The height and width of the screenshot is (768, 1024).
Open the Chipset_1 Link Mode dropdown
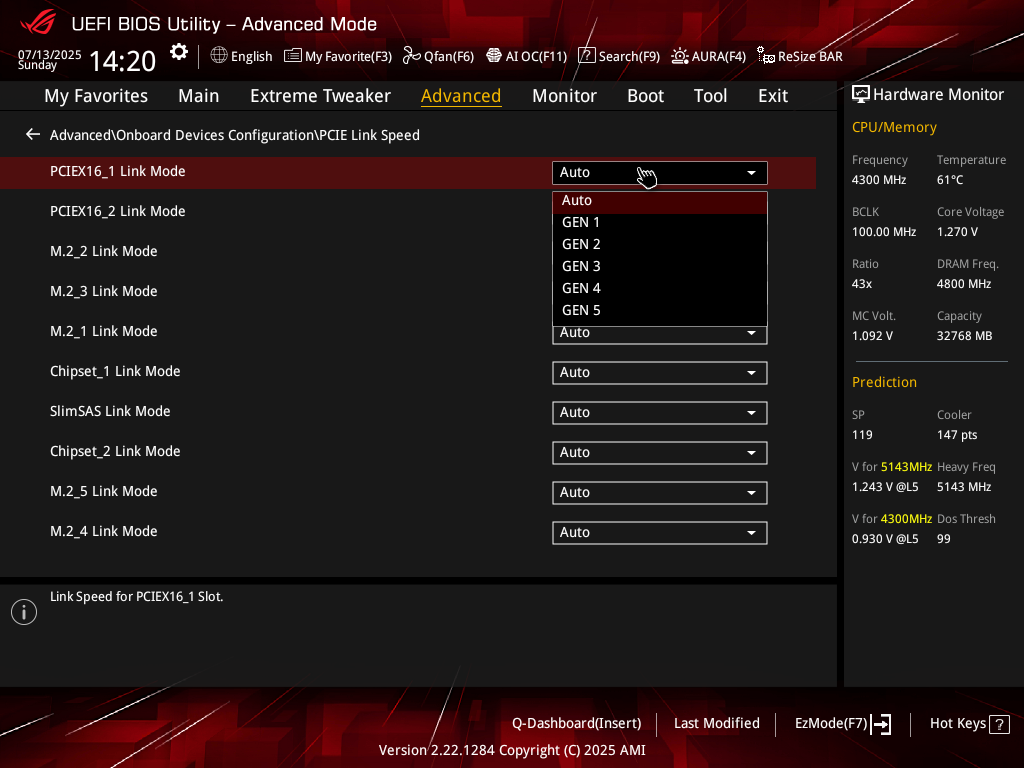[x=660, y=373]
